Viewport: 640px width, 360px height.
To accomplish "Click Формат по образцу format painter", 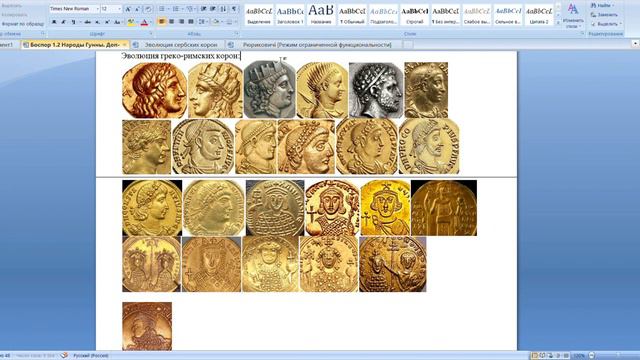I will 21,24.
